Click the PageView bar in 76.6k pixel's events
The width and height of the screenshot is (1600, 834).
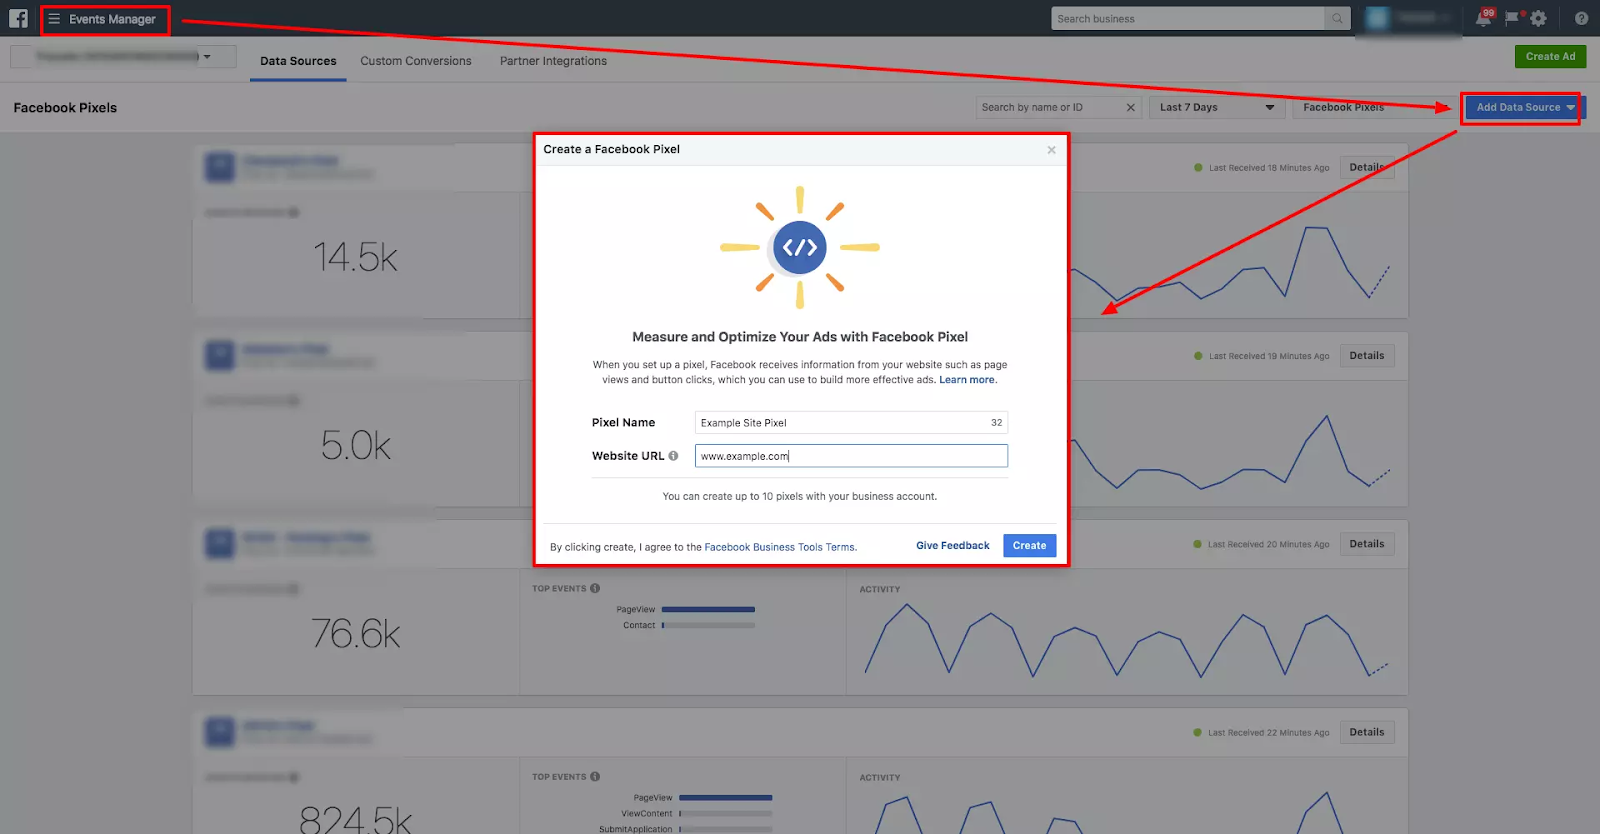708,609
